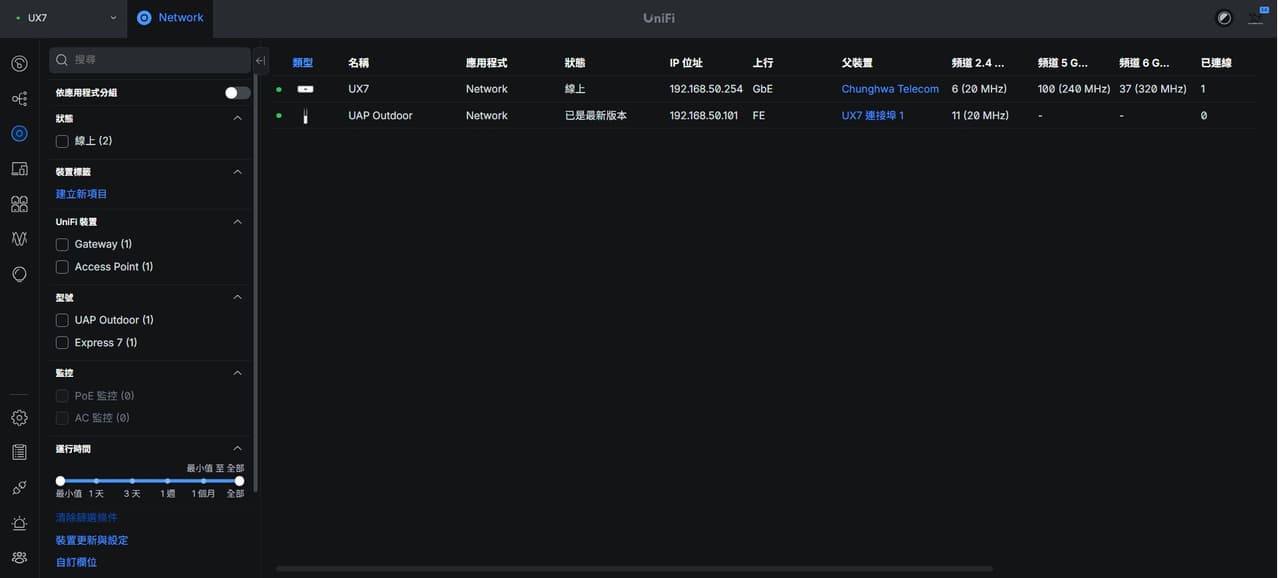Click the IP address 192.168.50.101
Image resolution: width=1279 pixels, height=578 pixels.
click(704, 116)
